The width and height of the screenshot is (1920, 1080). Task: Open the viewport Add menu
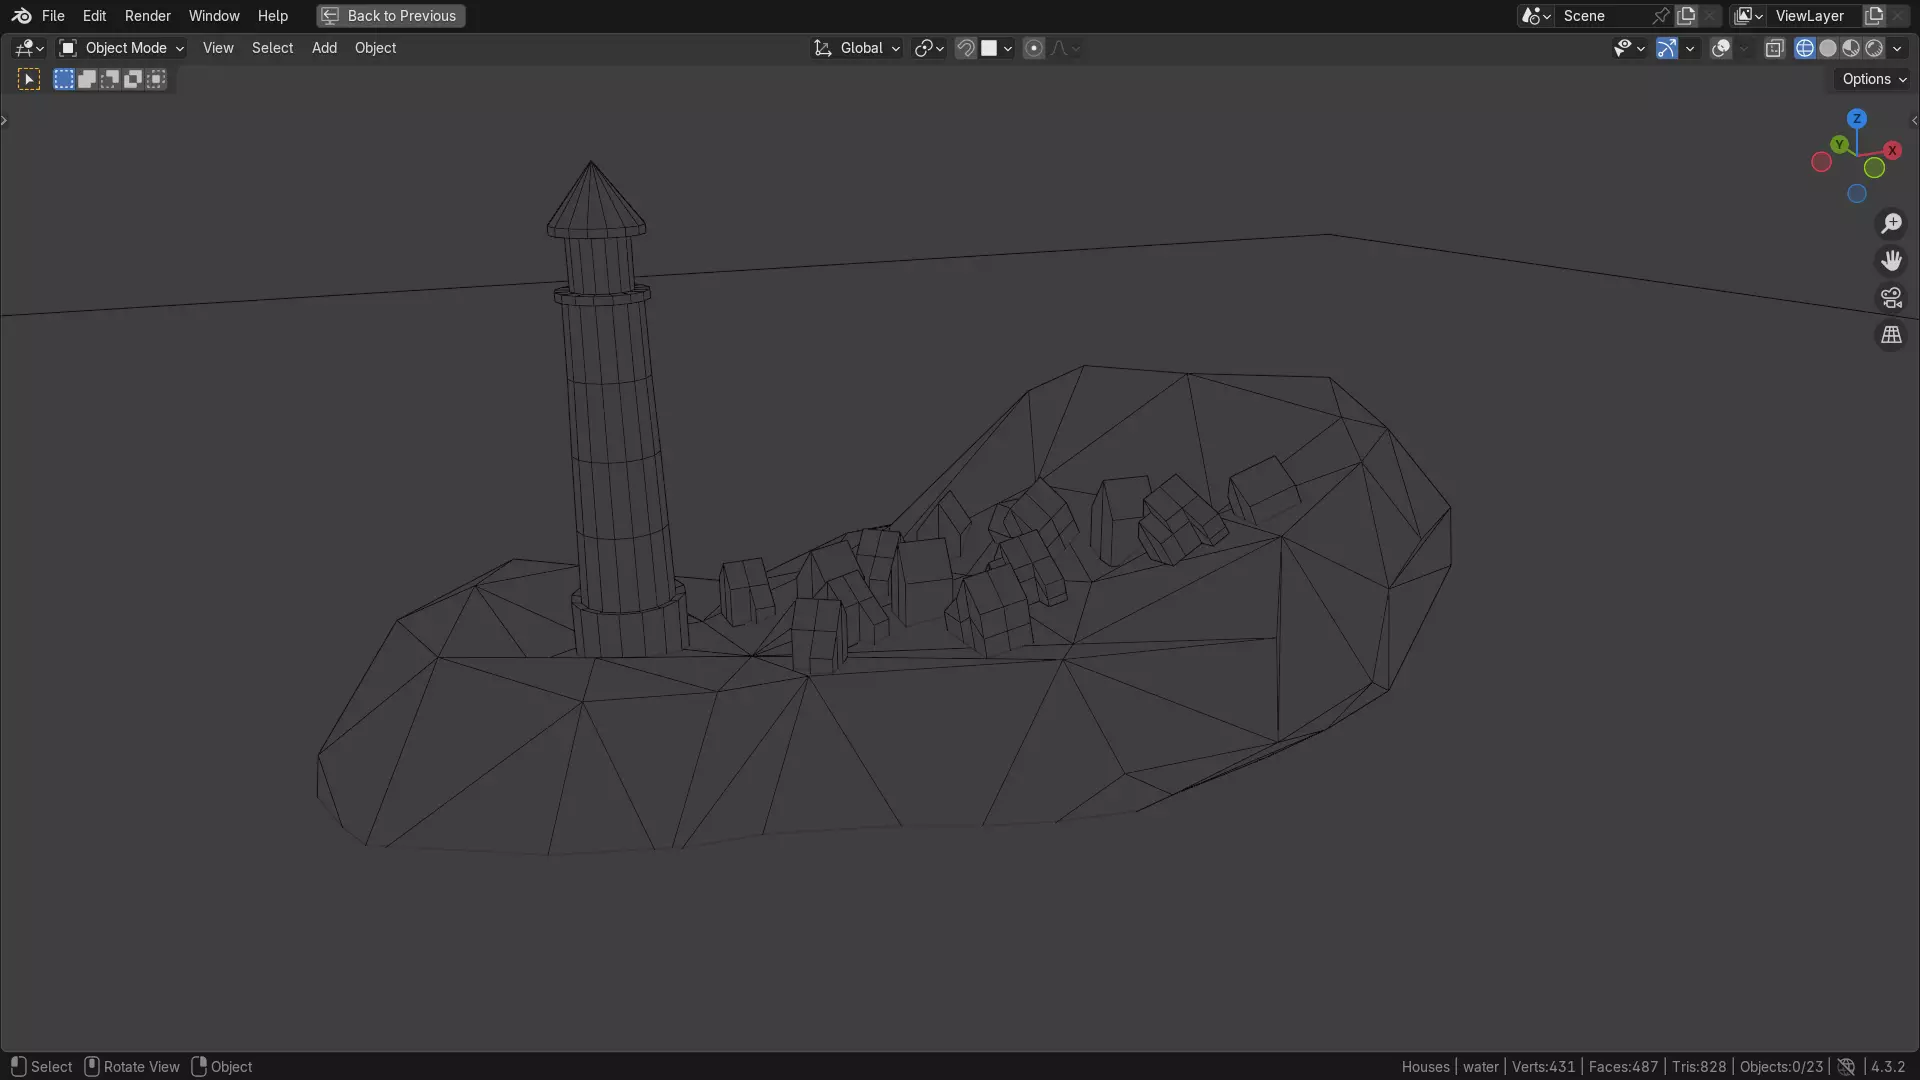324,48
